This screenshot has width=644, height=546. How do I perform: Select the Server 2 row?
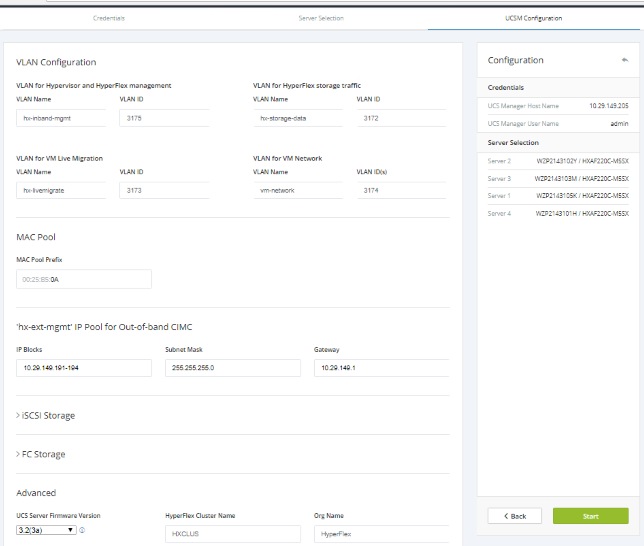pos(558,161)
